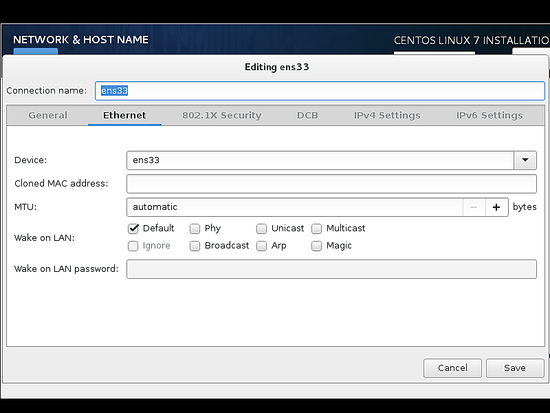Image resolution: width=550 pixels, height=413 pixels.
Task: Enable the Phy Wake on LAN option
Action: pyautogui.click(x=195, y=229)
